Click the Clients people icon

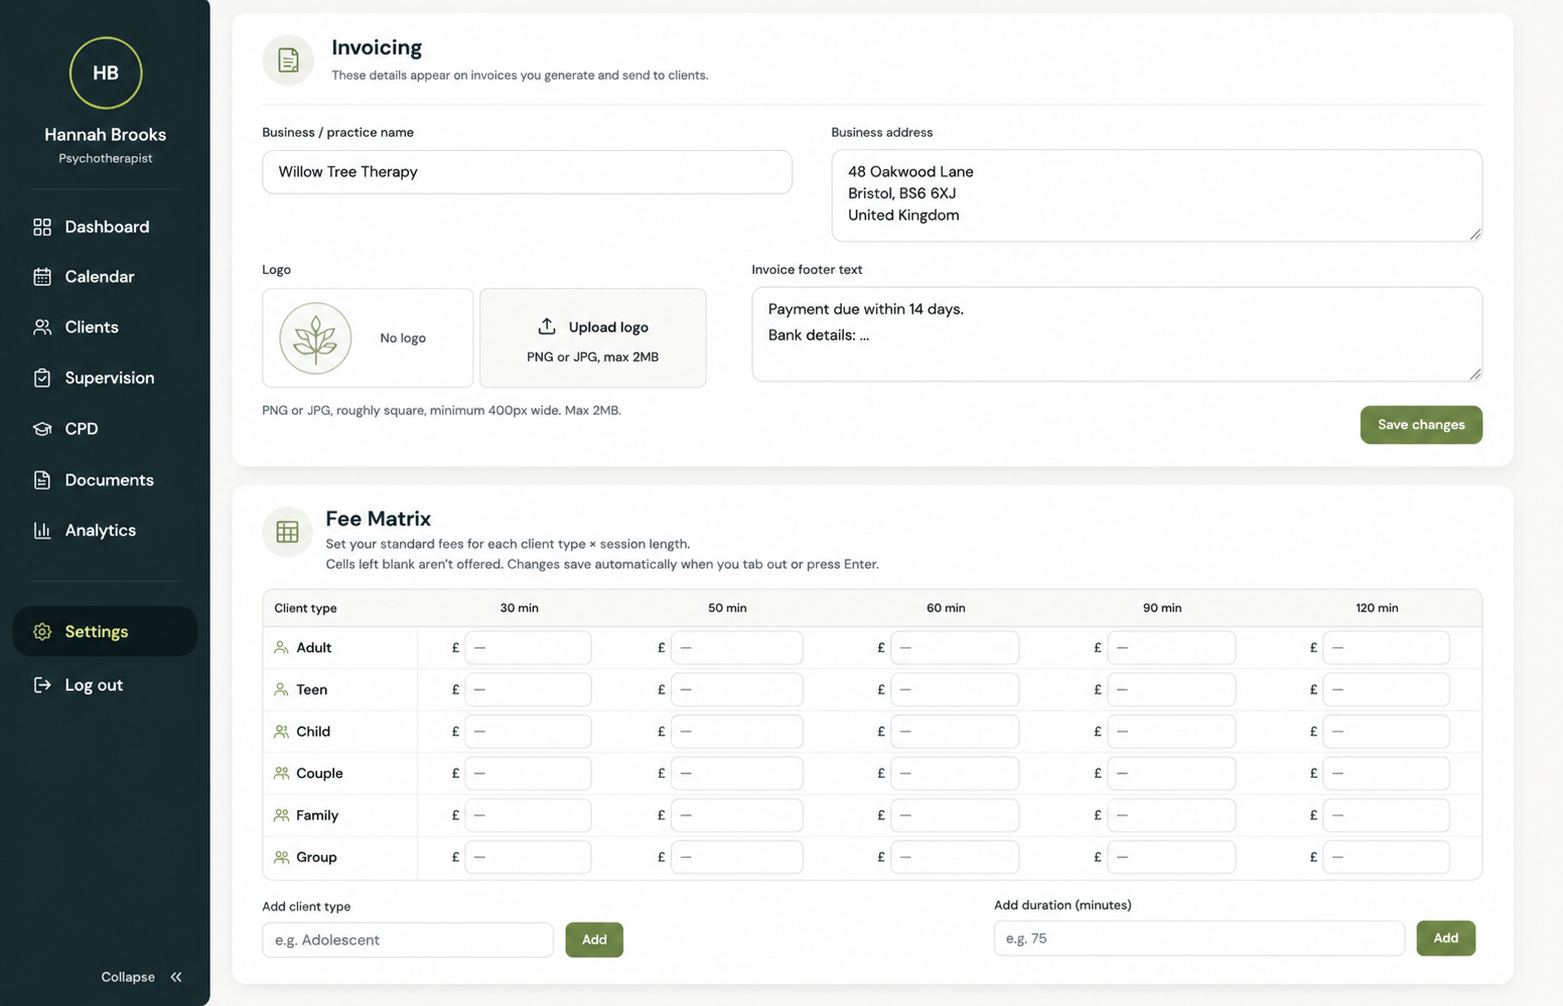tap(42, 327)
